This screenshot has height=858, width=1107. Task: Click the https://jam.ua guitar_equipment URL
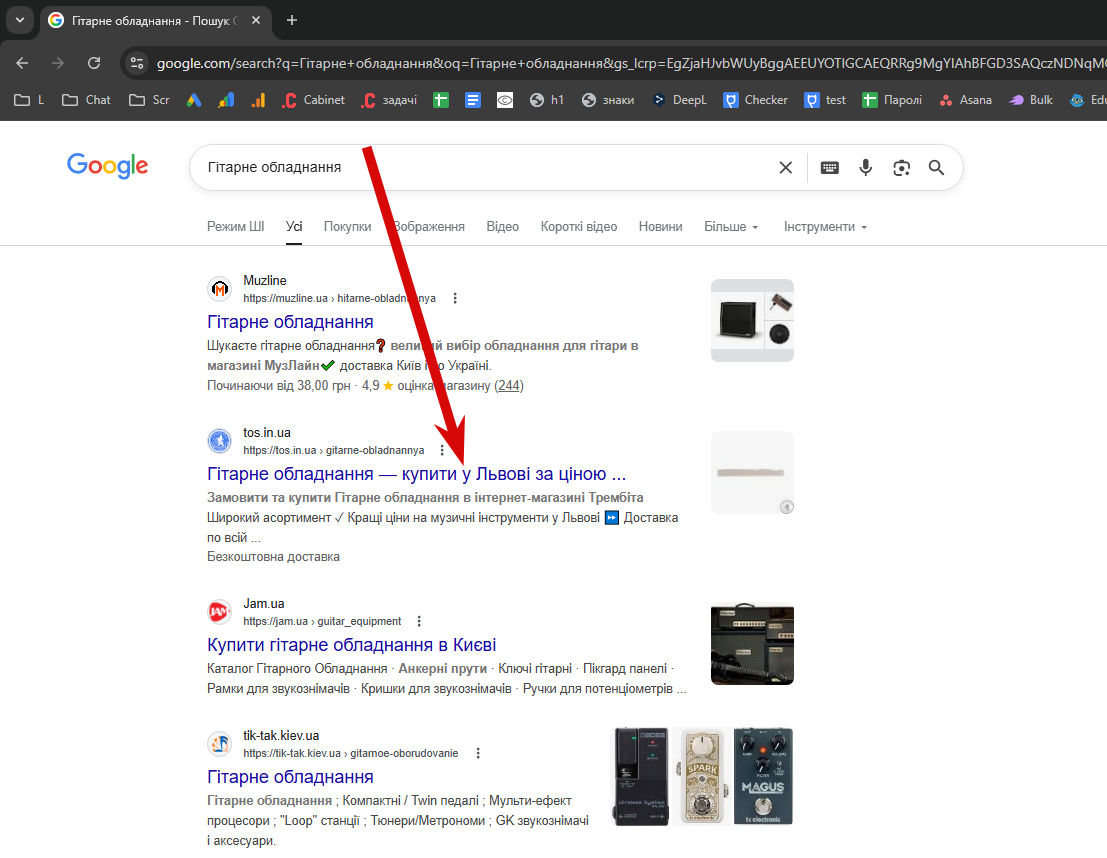(x=322, y=621)
